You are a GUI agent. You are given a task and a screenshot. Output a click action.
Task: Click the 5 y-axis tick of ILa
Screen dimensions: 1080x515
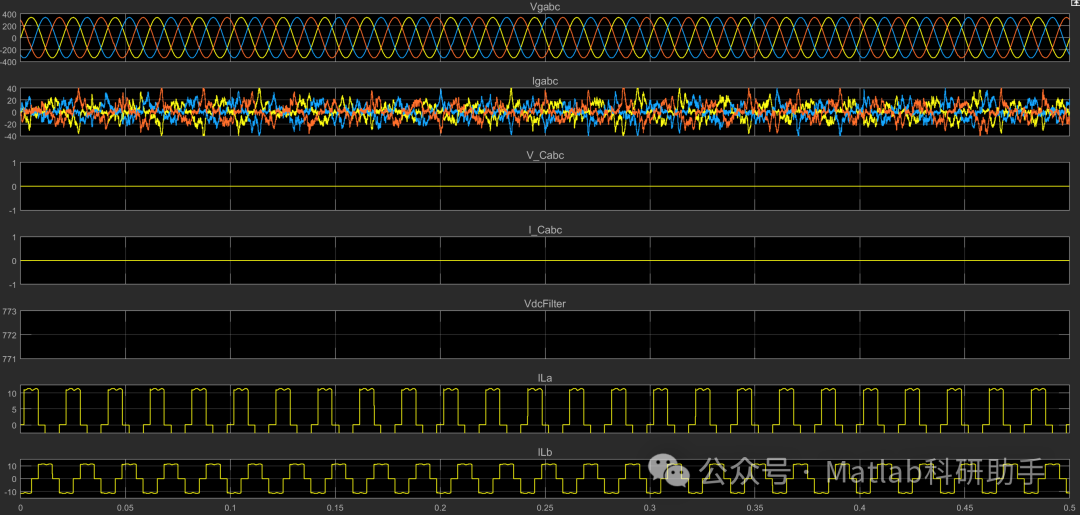(x=14, y=410)
